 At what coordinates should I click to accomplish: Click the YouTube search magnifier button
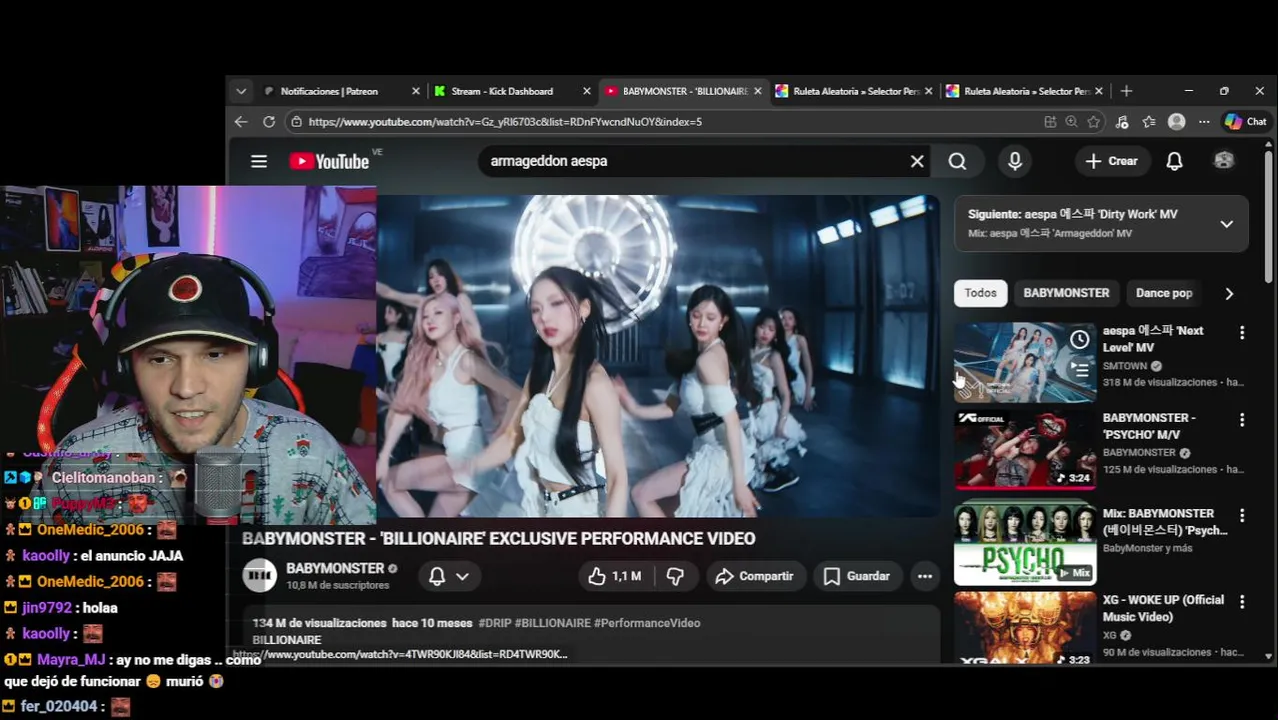click(957, 161)
